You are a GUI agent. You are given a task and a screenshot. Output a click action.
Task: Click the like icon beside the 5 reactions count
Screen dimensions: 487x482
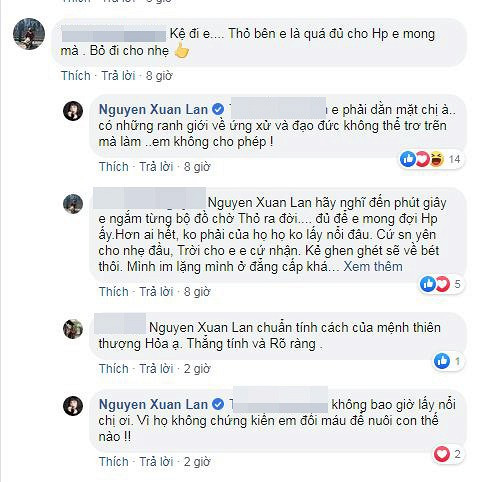(428, 284)
